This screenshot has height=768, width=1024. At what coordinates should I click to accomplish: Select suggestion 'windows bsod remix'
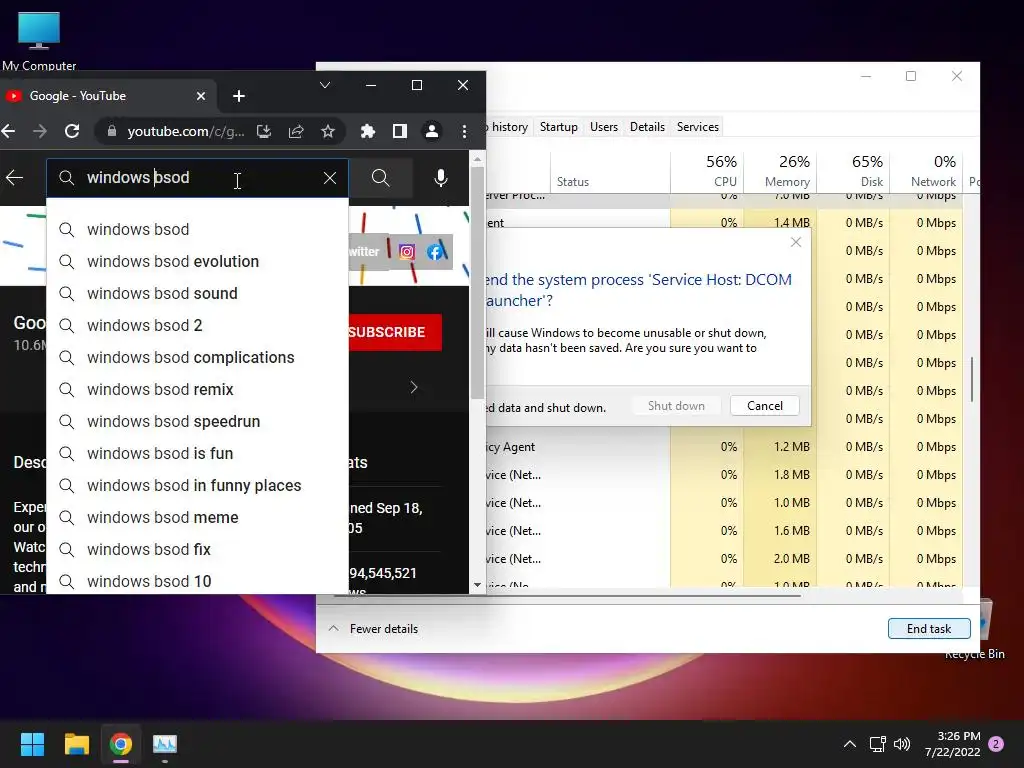tap(197, 389)
